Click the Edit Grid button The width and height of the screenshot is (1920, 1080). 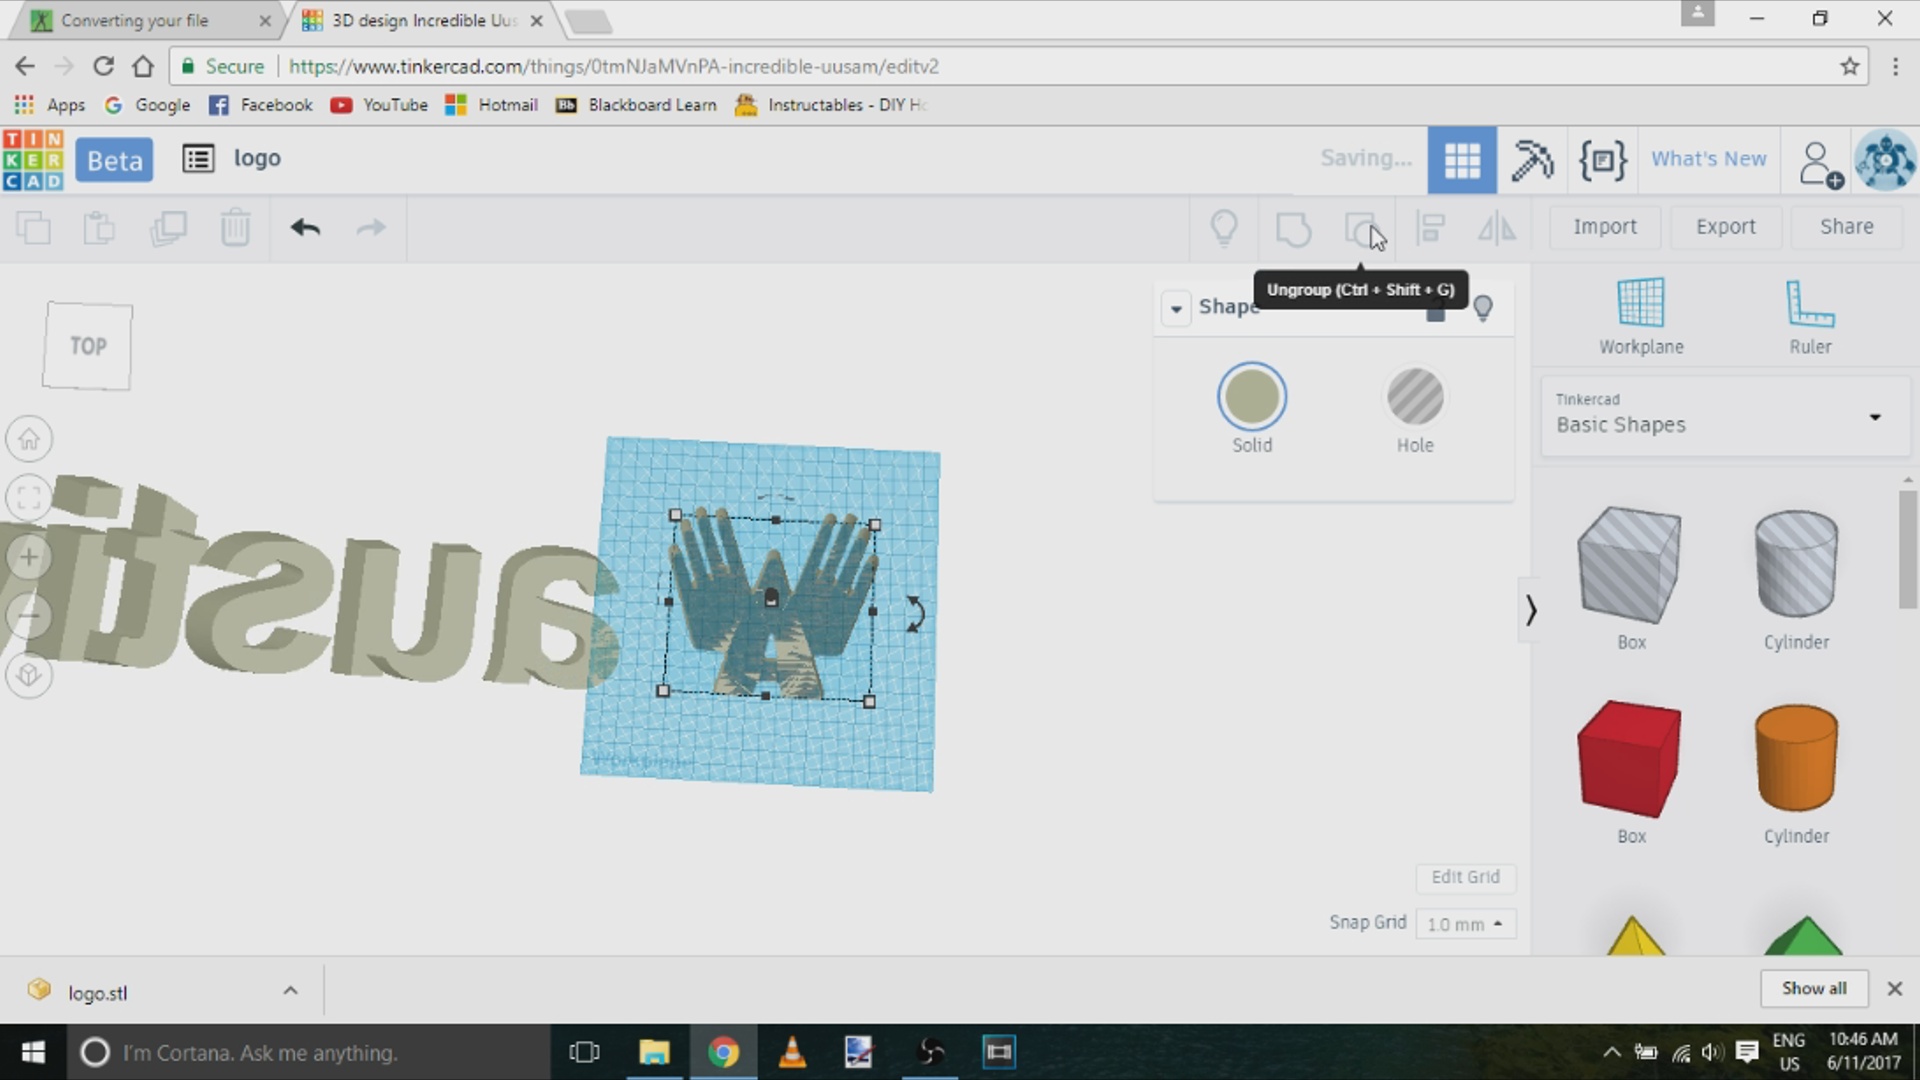(x=1465, y=877)
